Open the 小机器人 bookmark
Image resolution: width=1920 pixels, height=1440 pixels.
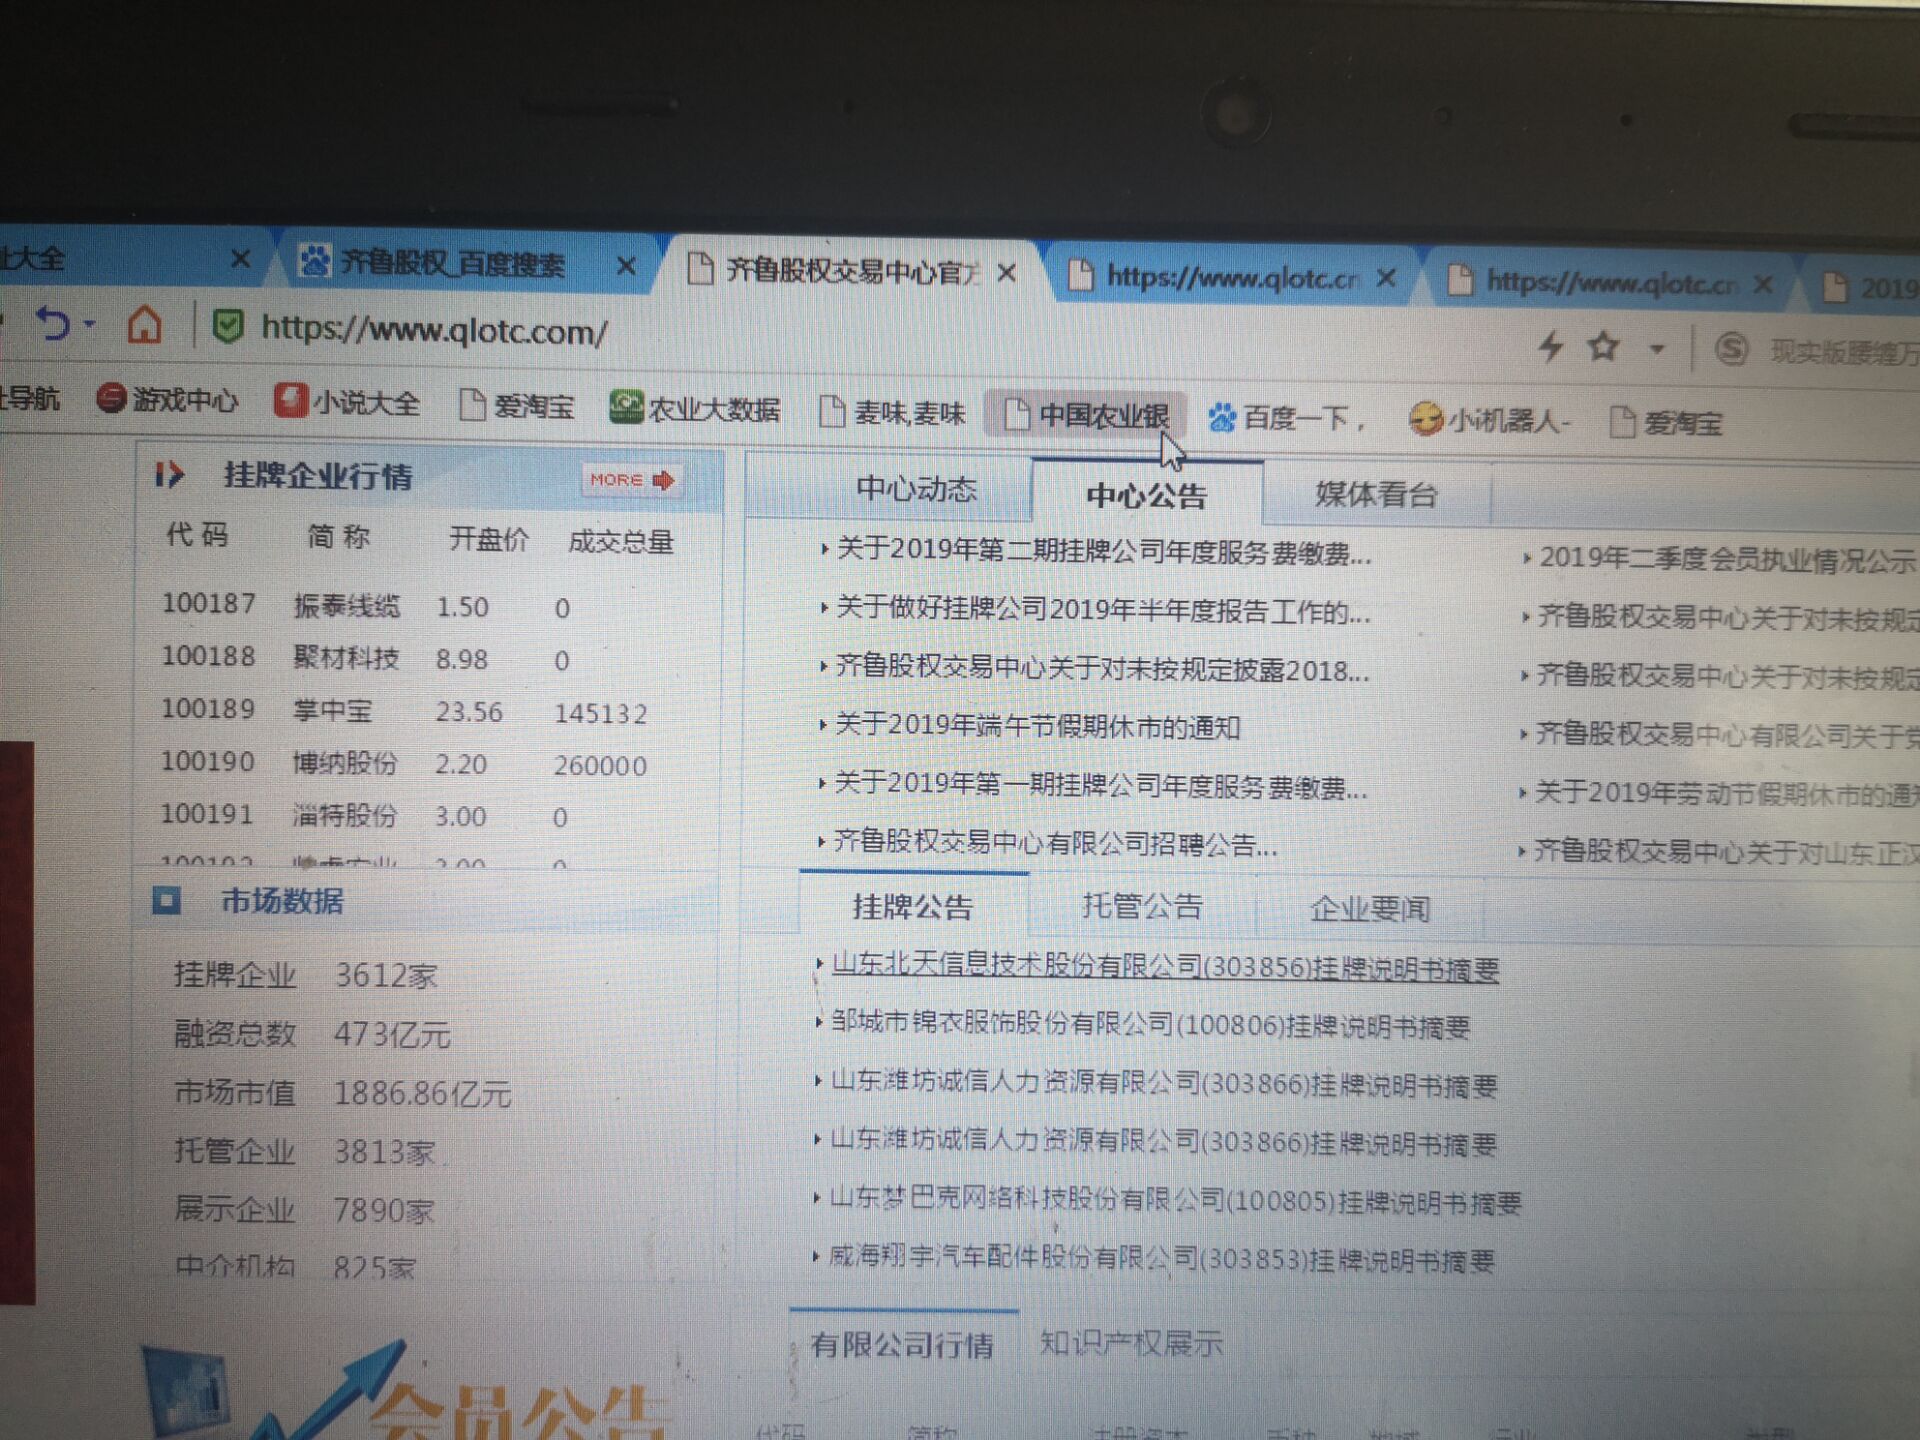click(x=1490, y=420)
